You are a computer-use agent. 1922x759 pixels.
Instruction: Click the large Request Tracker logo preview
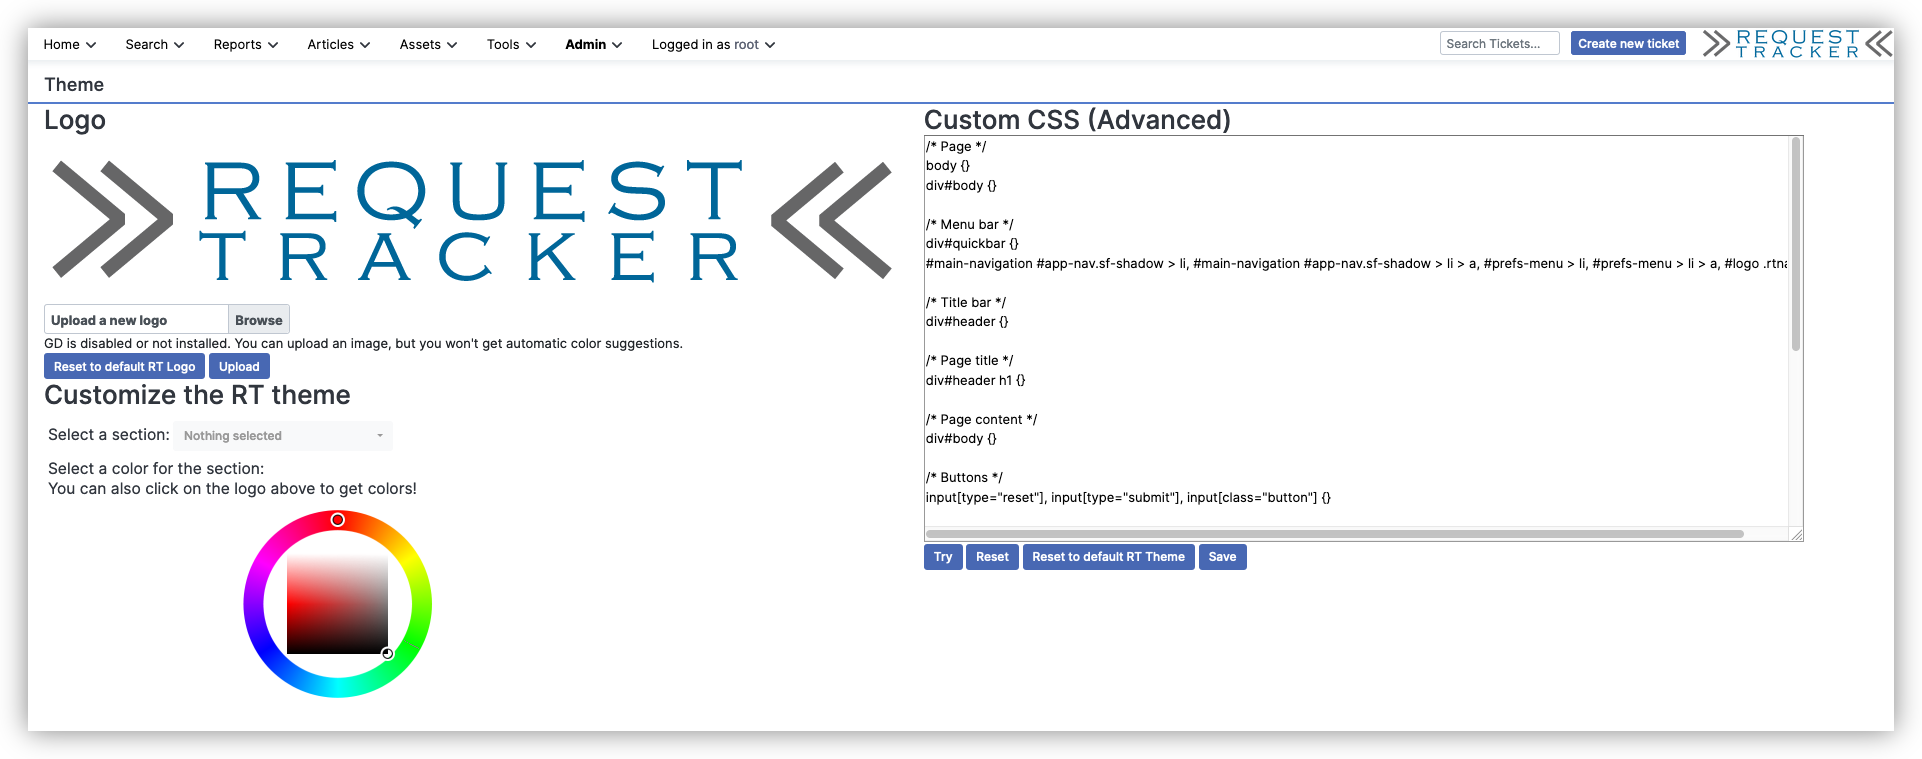tap(471, 220)
